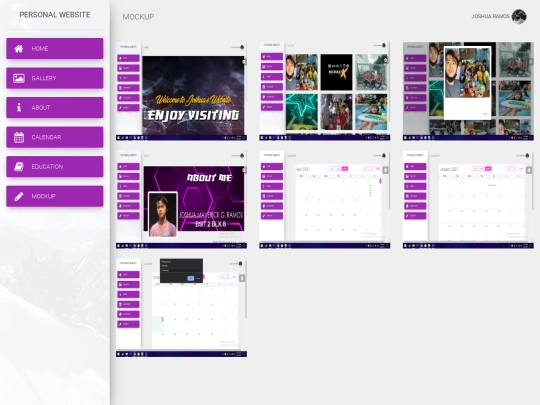
Task: Select the Mockup menu item
Action: pos(55,196)
